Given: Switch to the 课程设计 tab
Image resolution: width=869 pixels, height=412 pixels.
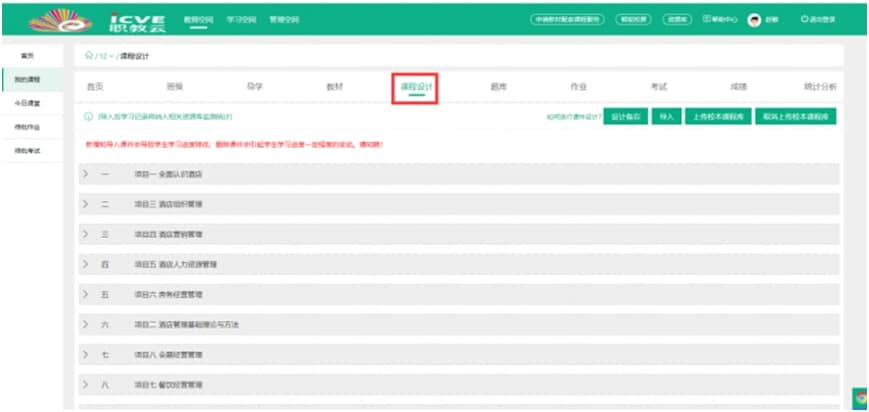Looking at the screenshot, I should click(416, 87).
